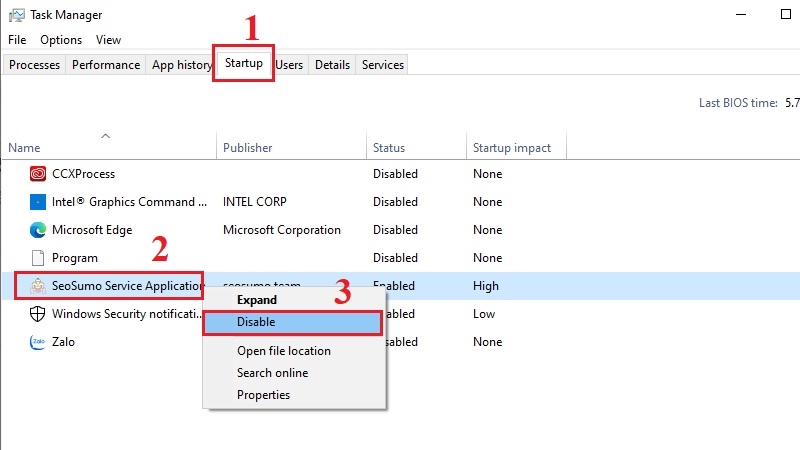
Task: Open the Options menu
Action: pos(61,40)
